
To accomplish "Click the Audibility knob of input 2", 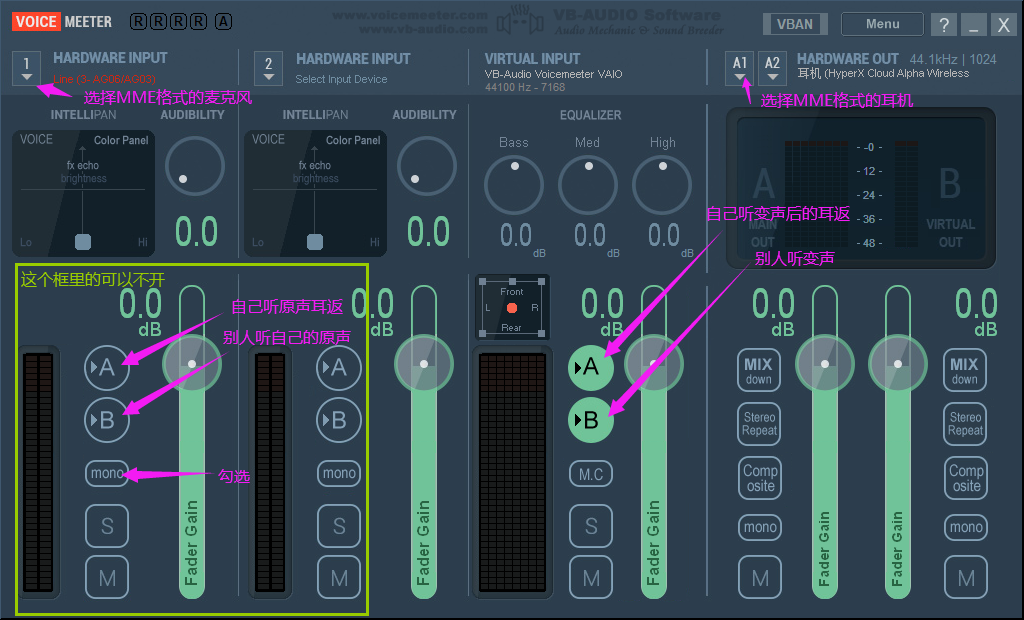I will pos(426,166).
